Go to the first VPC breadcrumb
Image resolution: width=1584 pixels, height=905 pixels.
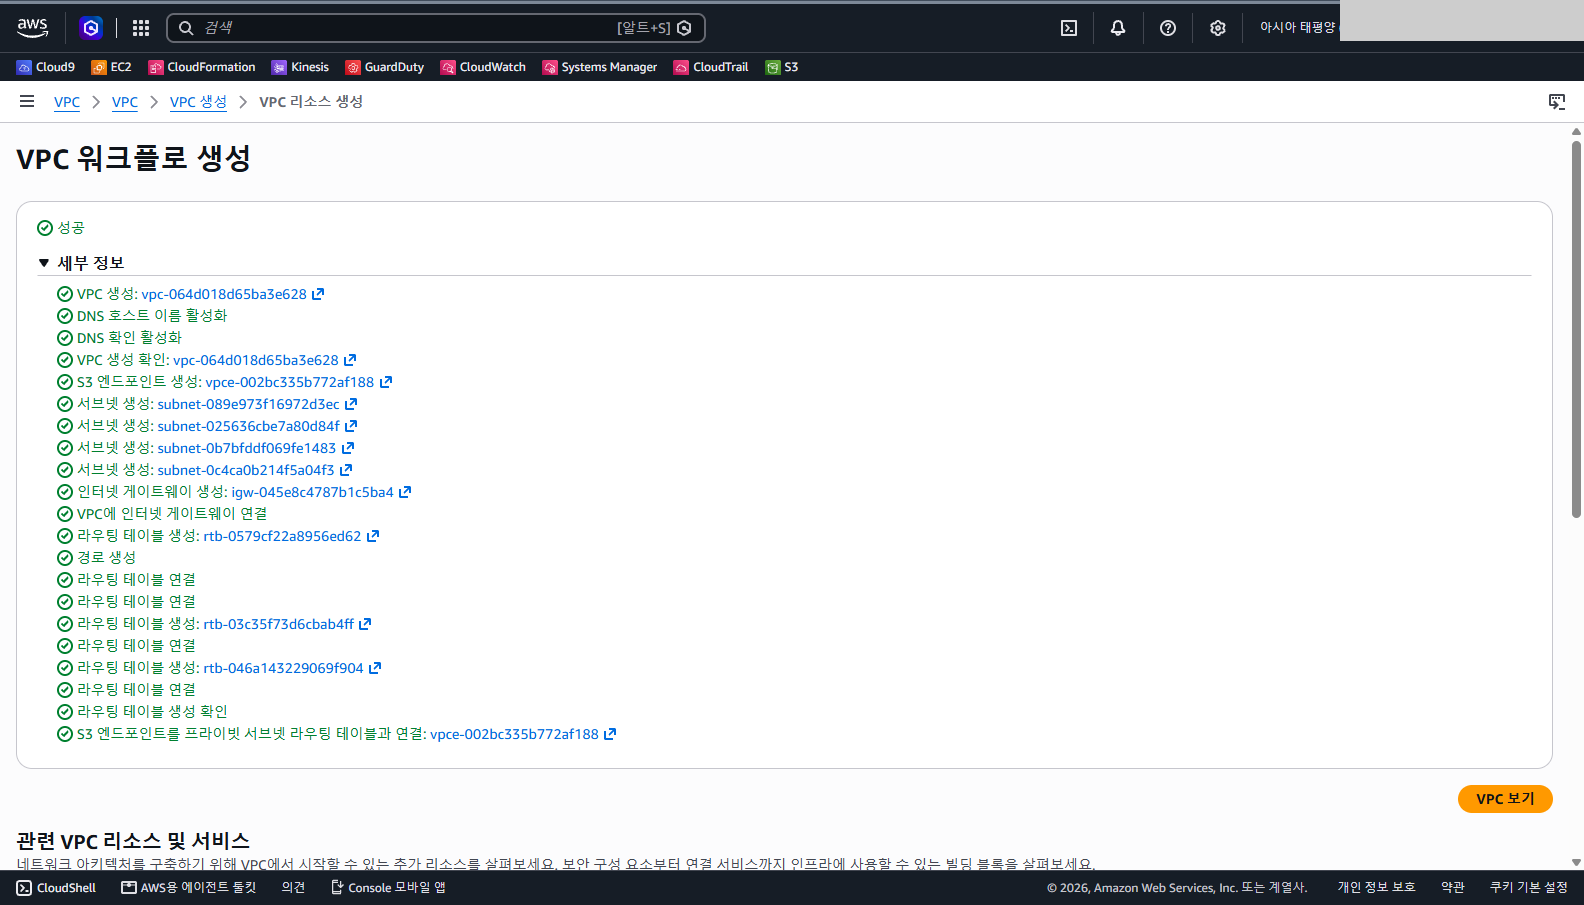tap(67, 102)
